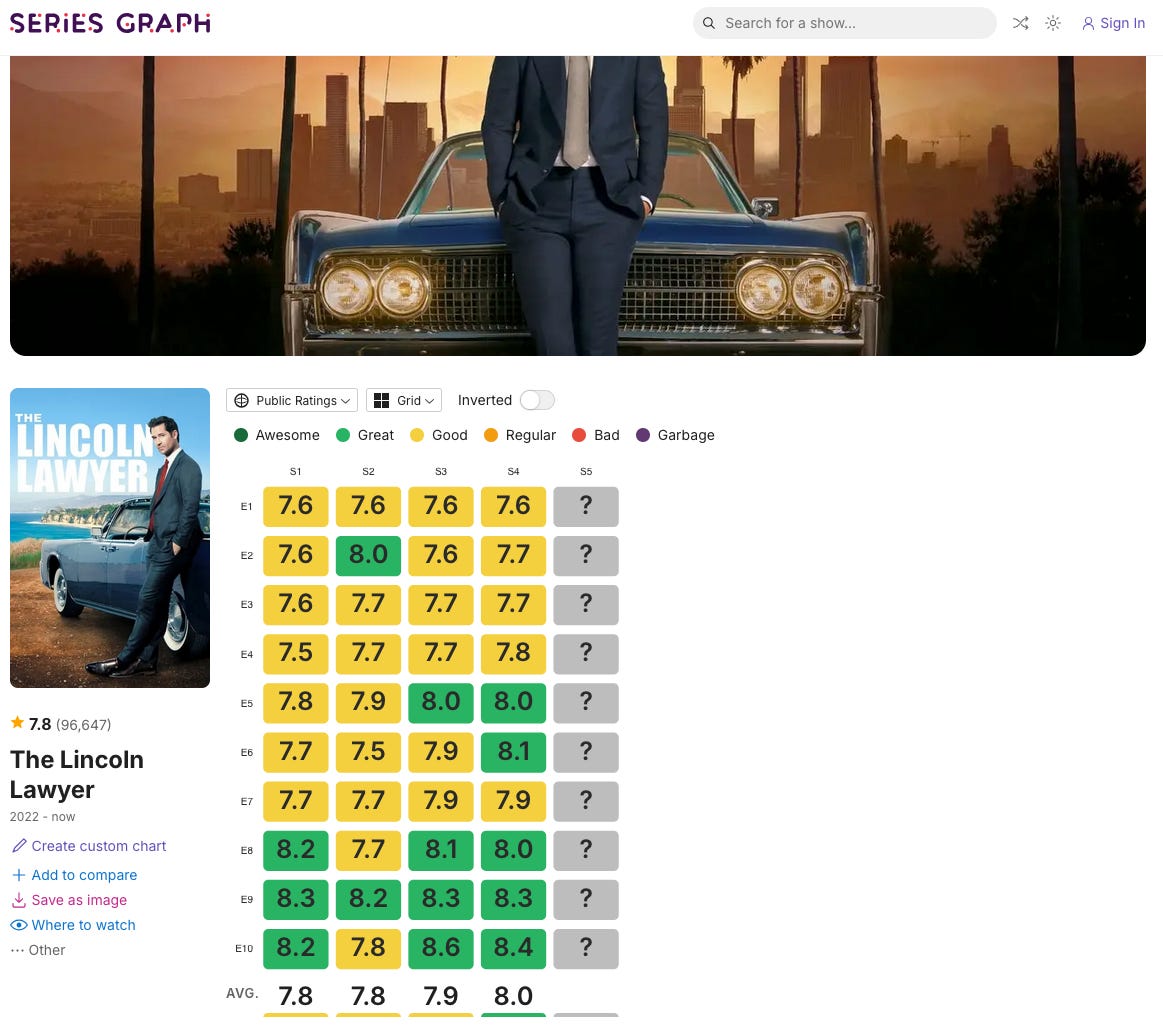
Task: Click the Lincoln Lawyer banner image
Action: 578,205
